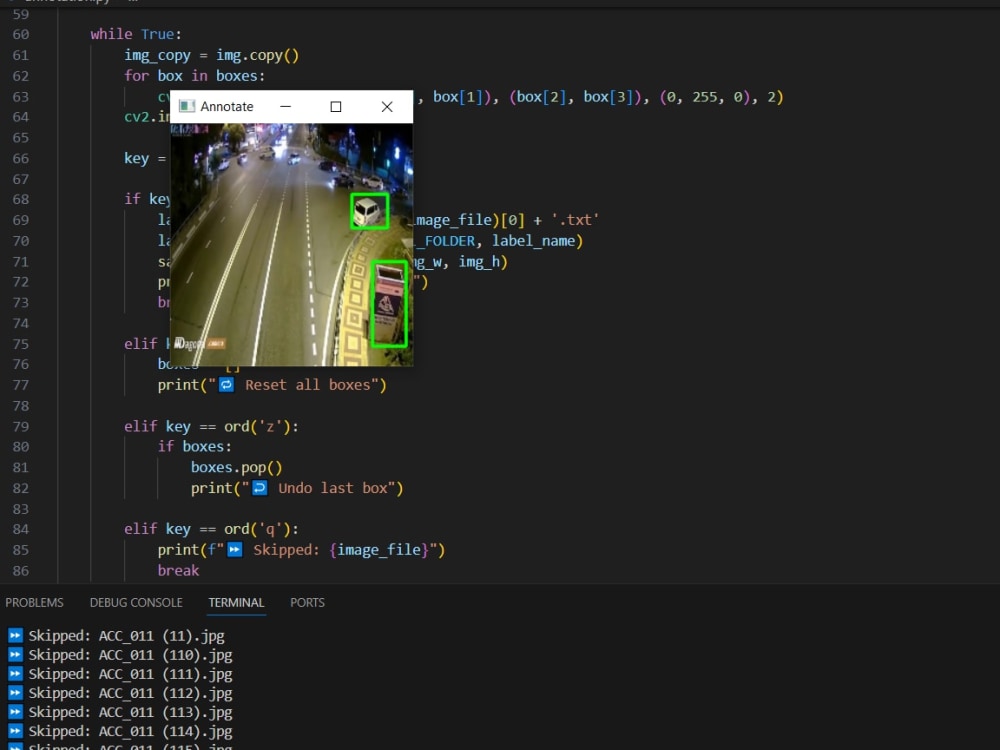Screen dimensions: 1000x750
Task: Place cursor on 'while True:' line
Action: coord(136,34)
